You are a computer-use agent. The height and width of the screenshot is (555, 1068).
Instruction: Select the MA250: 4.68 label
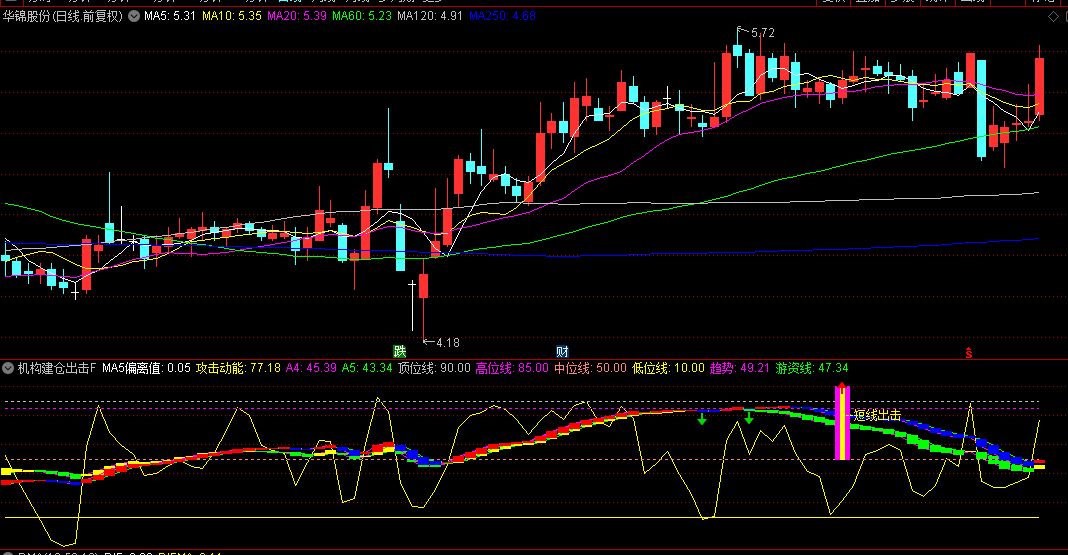click(x=503, y=16)
